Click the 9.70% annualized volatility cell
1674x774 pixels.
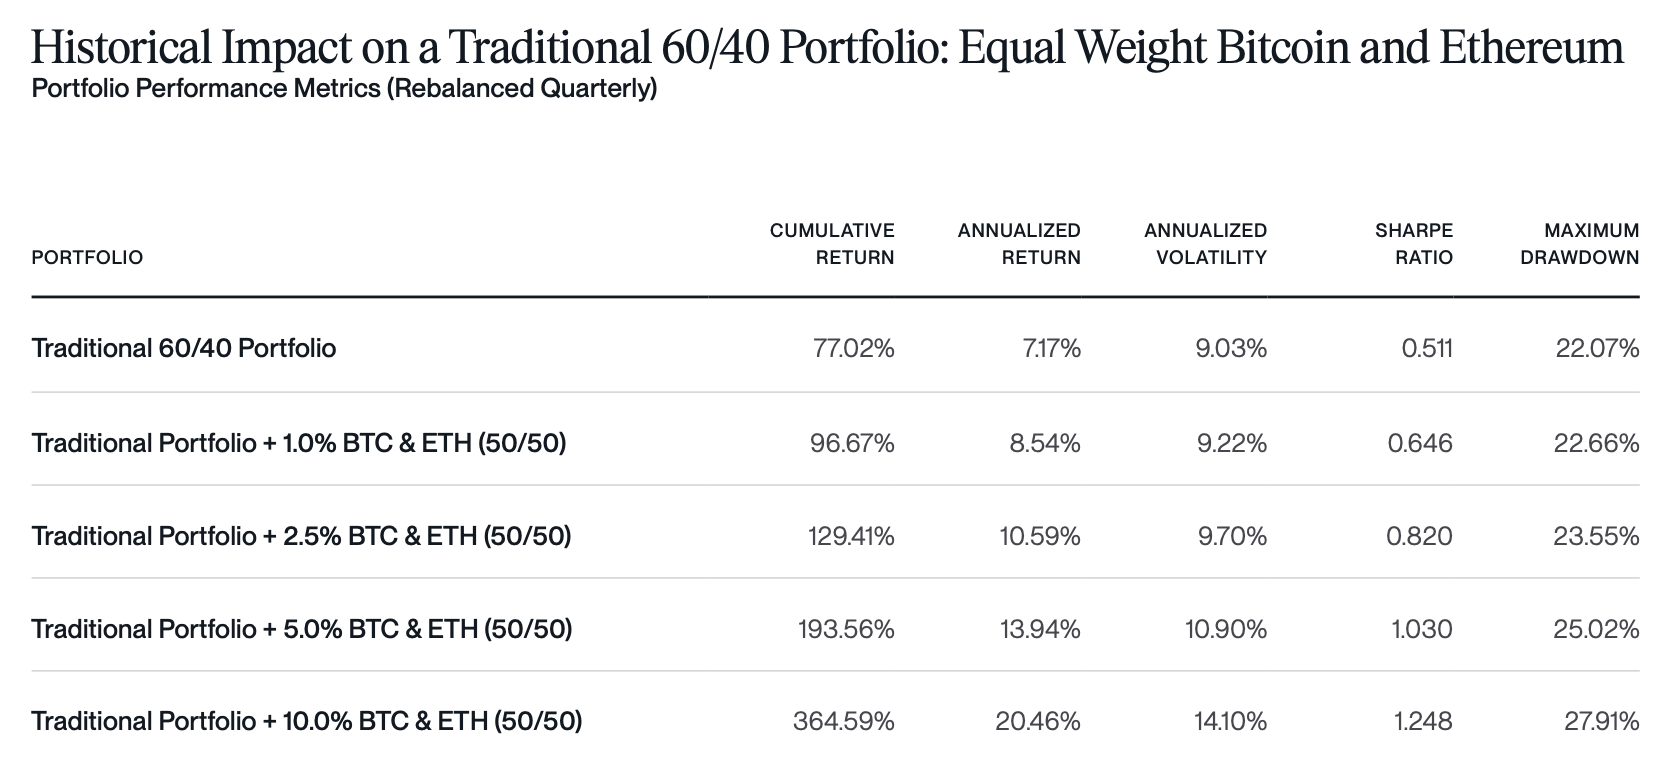point(1232,536)
